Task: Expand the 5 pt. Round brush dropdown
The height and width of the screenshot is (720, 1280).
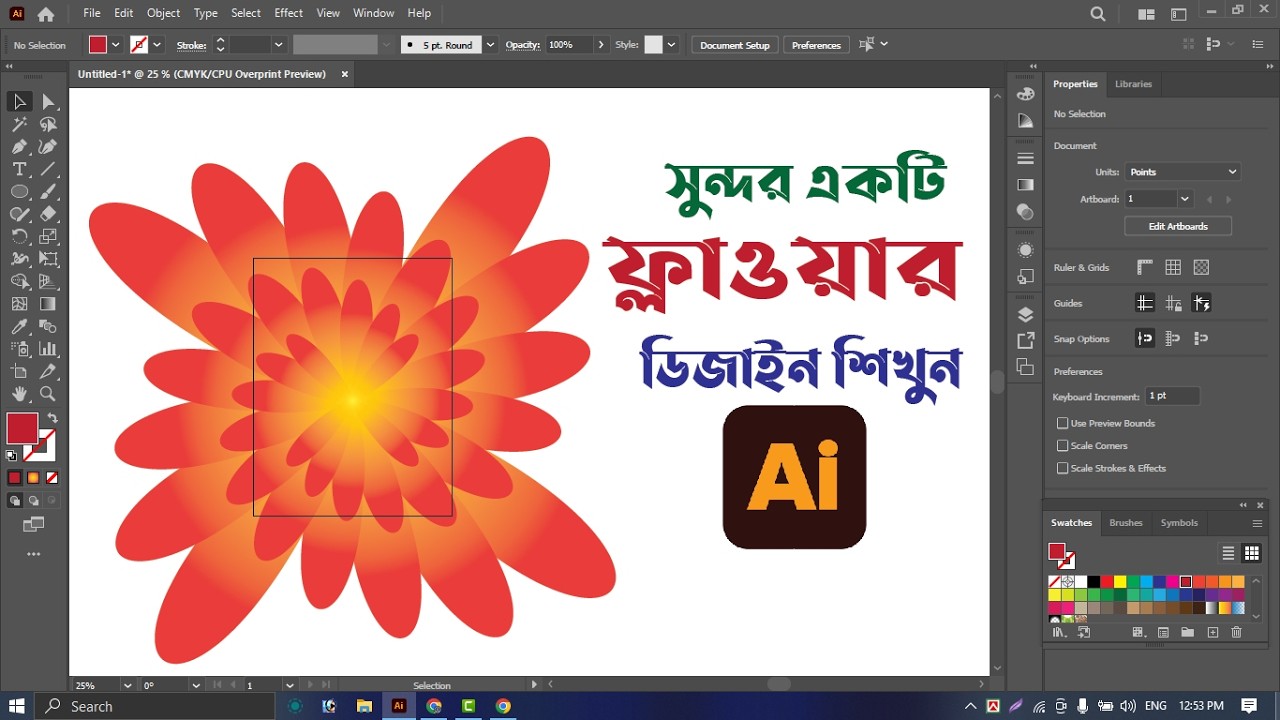Action: (x=490, y=45)
